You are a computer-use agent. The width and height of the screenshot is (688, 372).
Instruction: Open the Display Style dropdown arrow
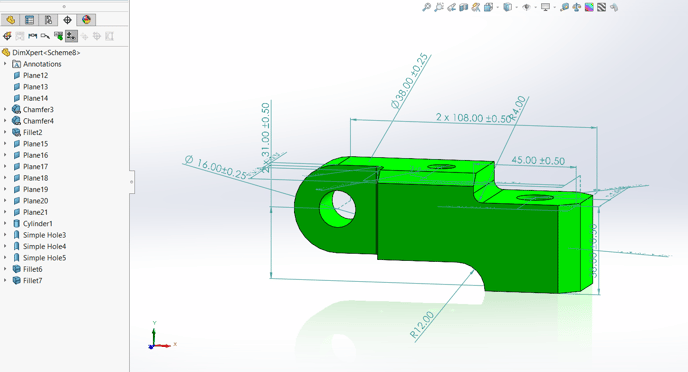point(516,7)
